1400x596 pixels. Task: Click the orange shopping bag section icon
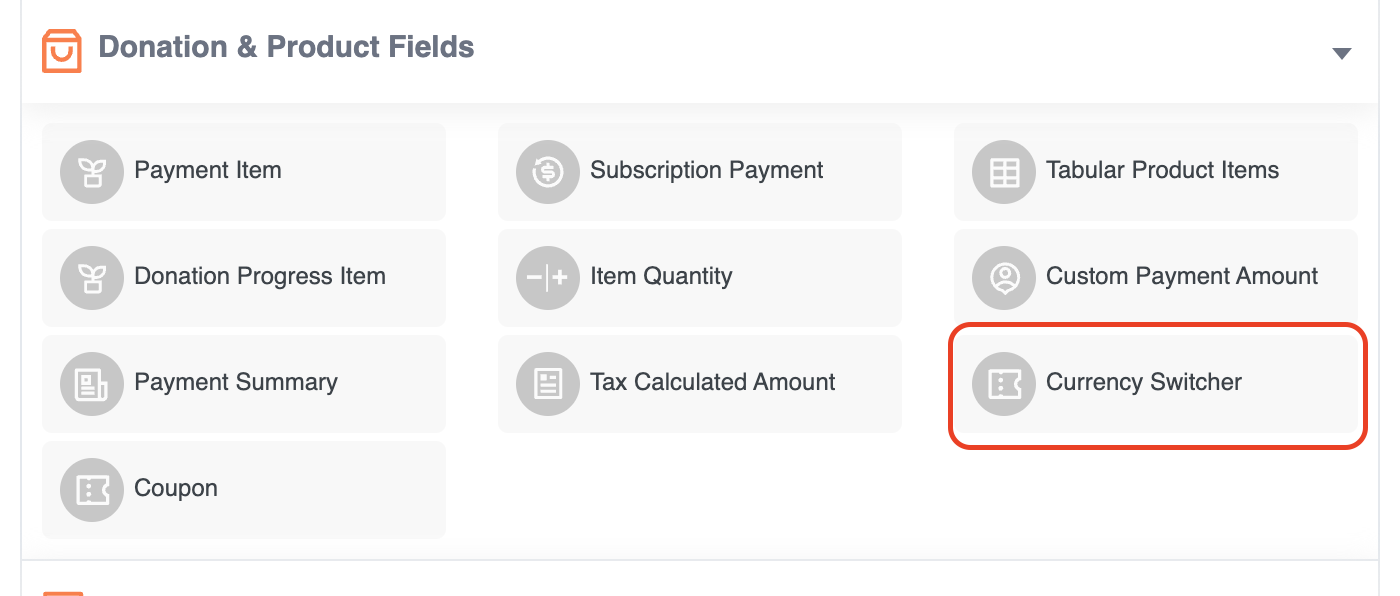coord(61,47)
